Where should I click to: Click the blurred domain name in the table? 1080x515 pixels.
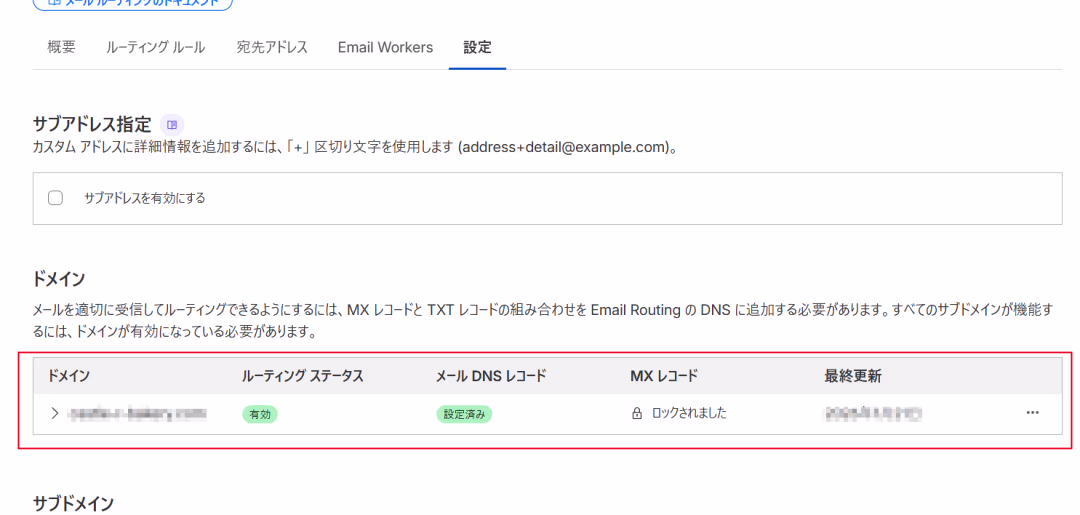[138, 414]
